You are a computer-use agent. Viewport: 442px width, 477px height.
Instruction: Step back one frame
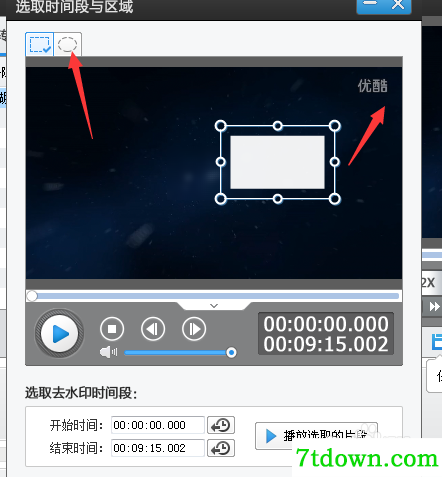(153, 329)
